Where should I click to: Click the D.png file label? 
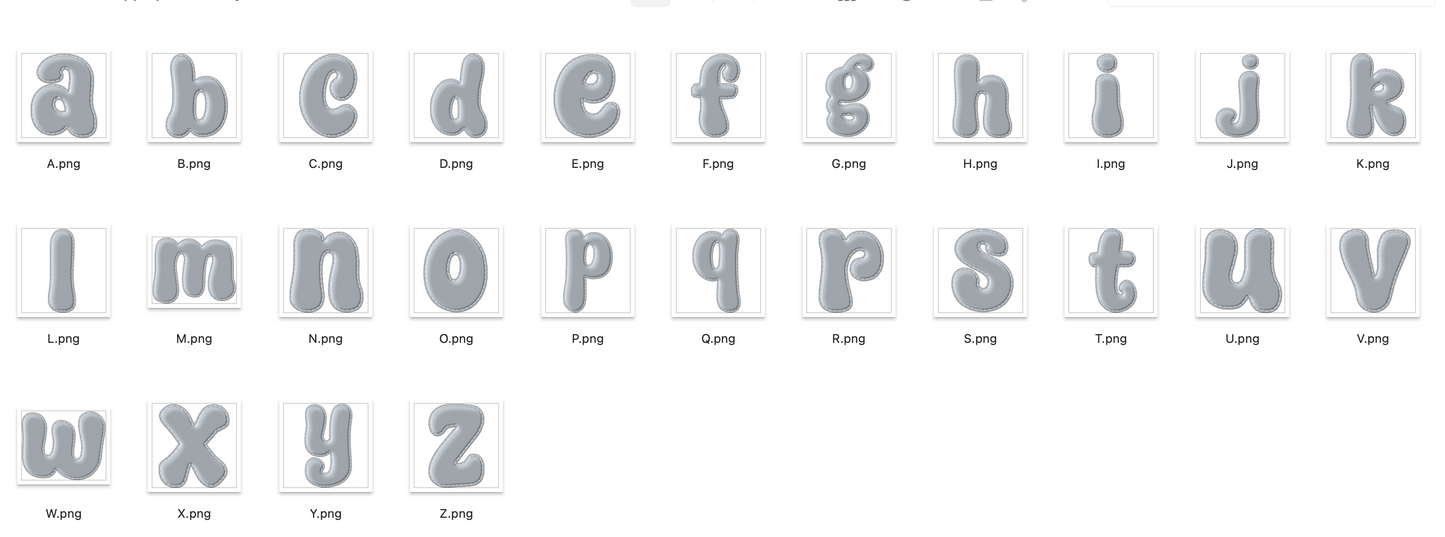[x=456, y=164]
